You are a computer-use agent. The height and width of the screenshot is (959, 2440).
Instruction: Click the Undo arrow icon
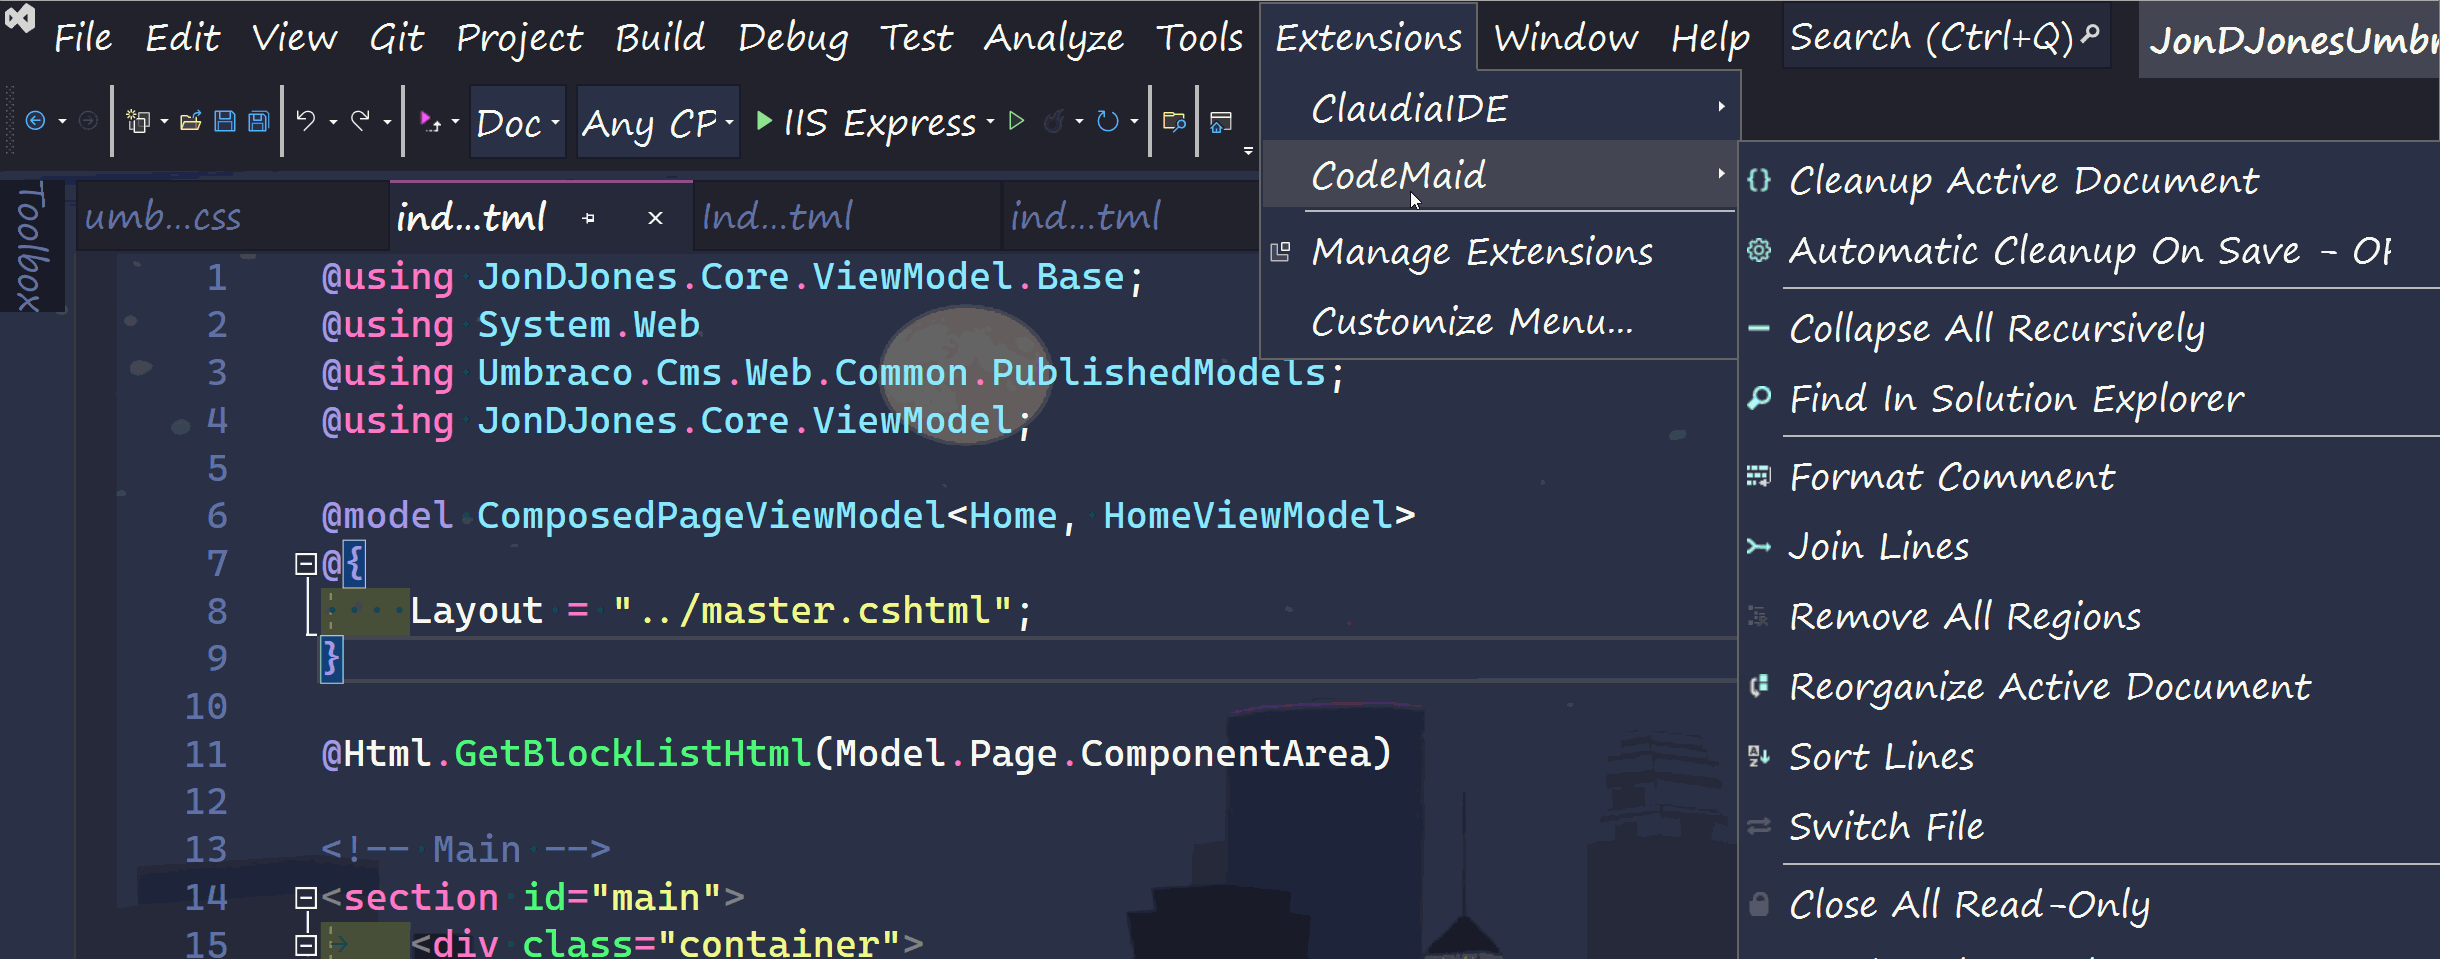(306, 122)
